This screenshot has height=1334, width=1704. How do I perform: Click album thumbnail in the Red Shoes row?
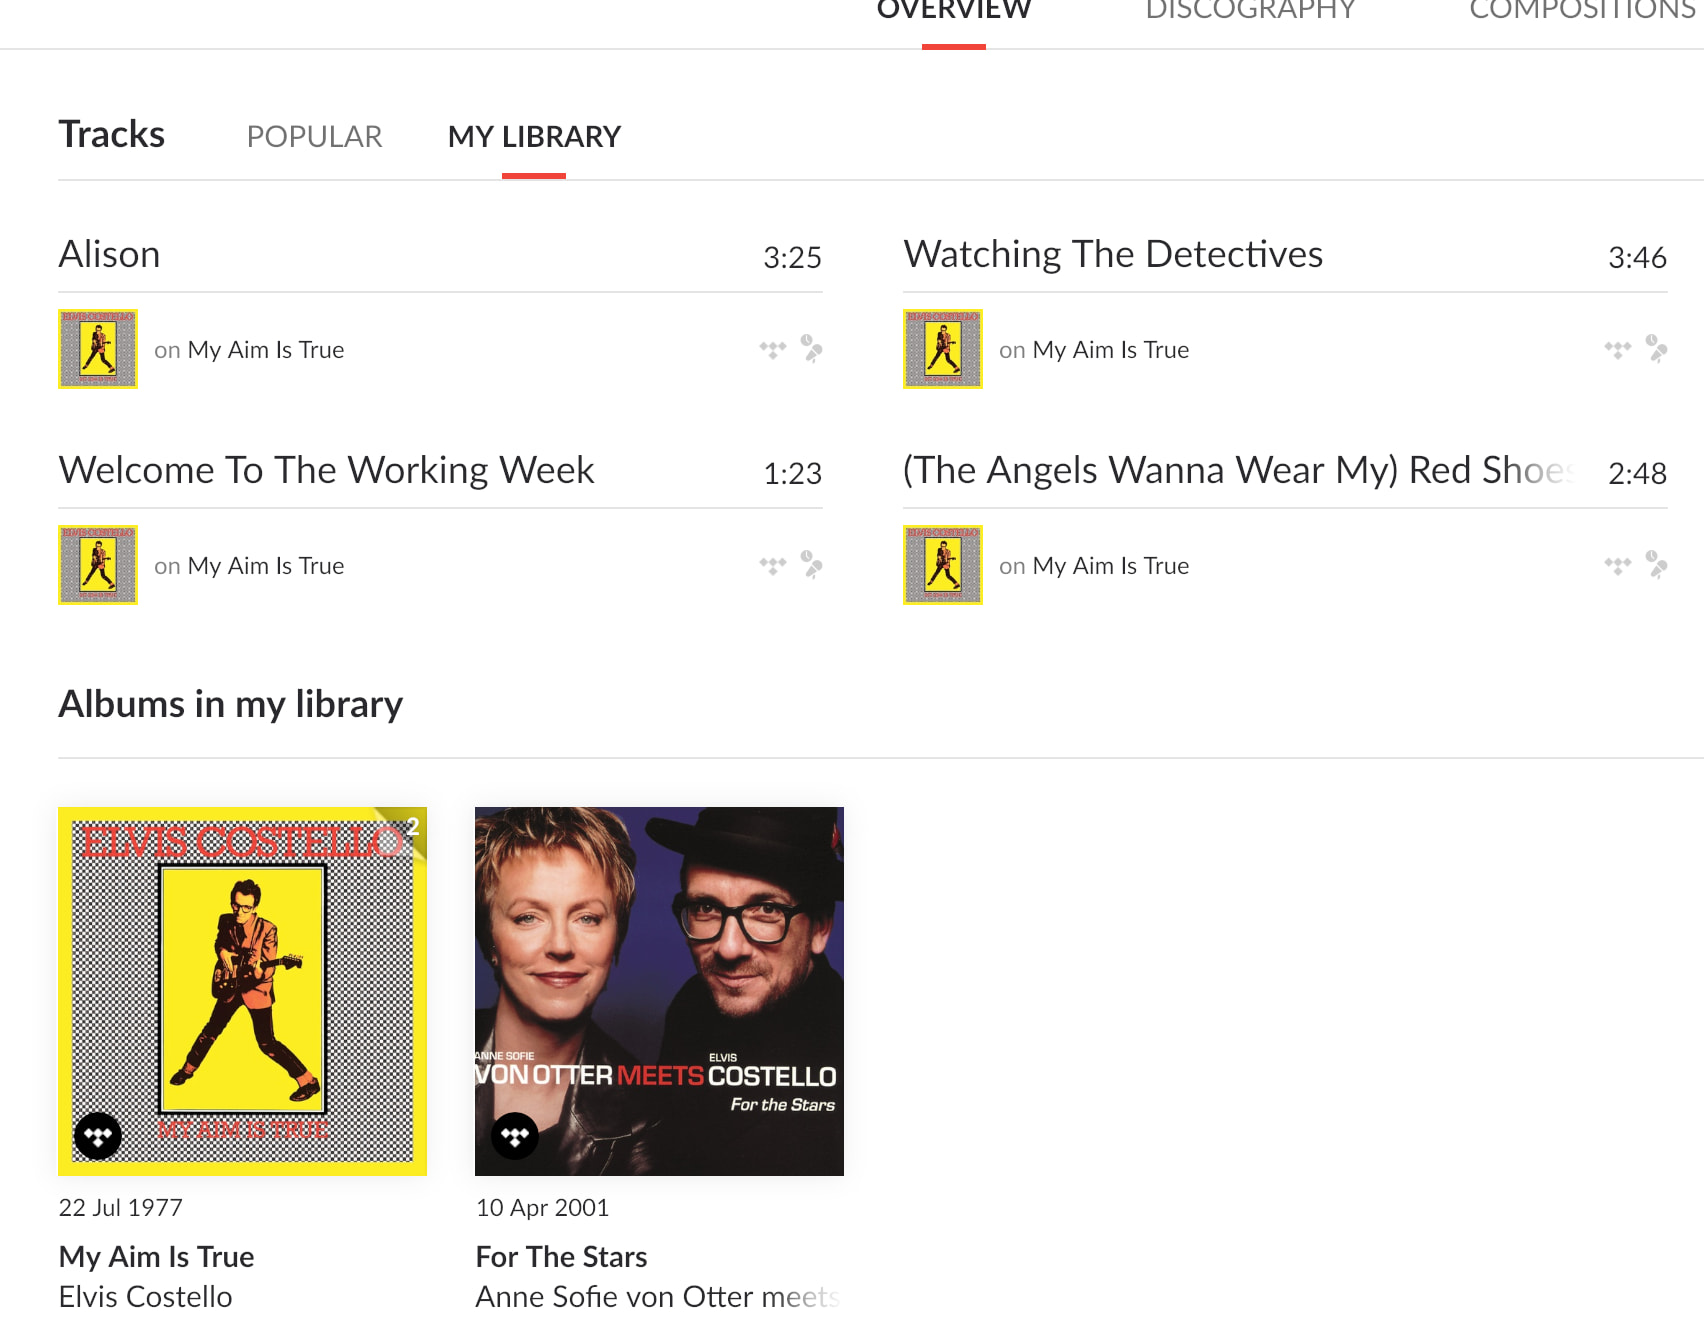tap(943, 565)
